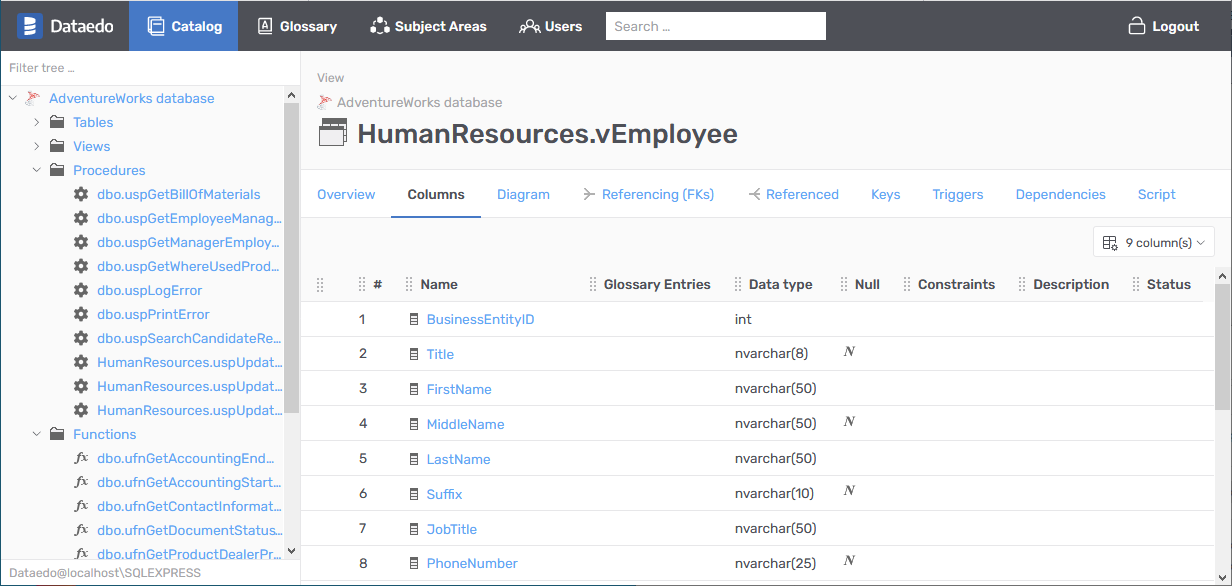Click the Dataedo logo icon
Screen dimensions: 1232x586
(x=29, y=26)
